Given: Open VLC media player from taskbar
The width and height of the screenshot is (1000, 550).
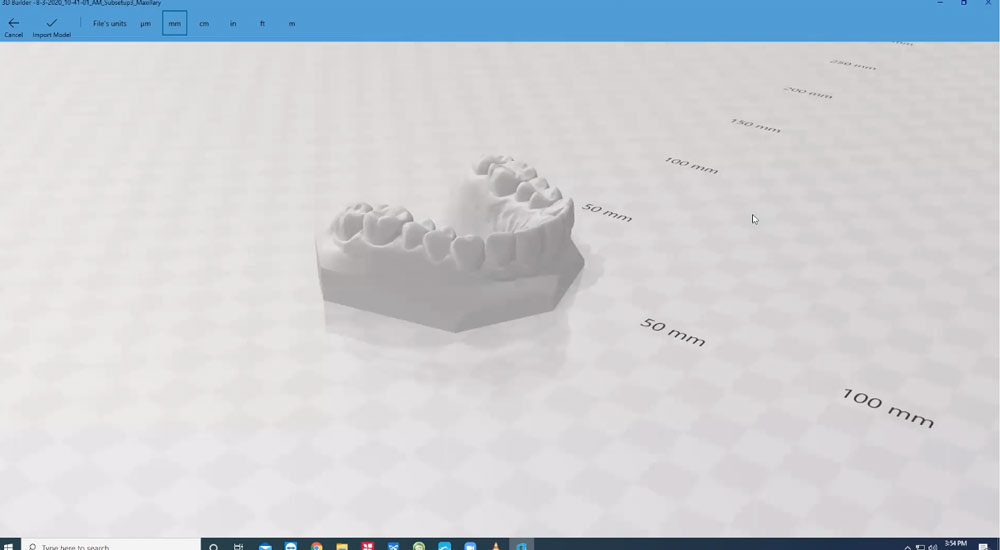Looking at the screenshot, I should [496, 546].
